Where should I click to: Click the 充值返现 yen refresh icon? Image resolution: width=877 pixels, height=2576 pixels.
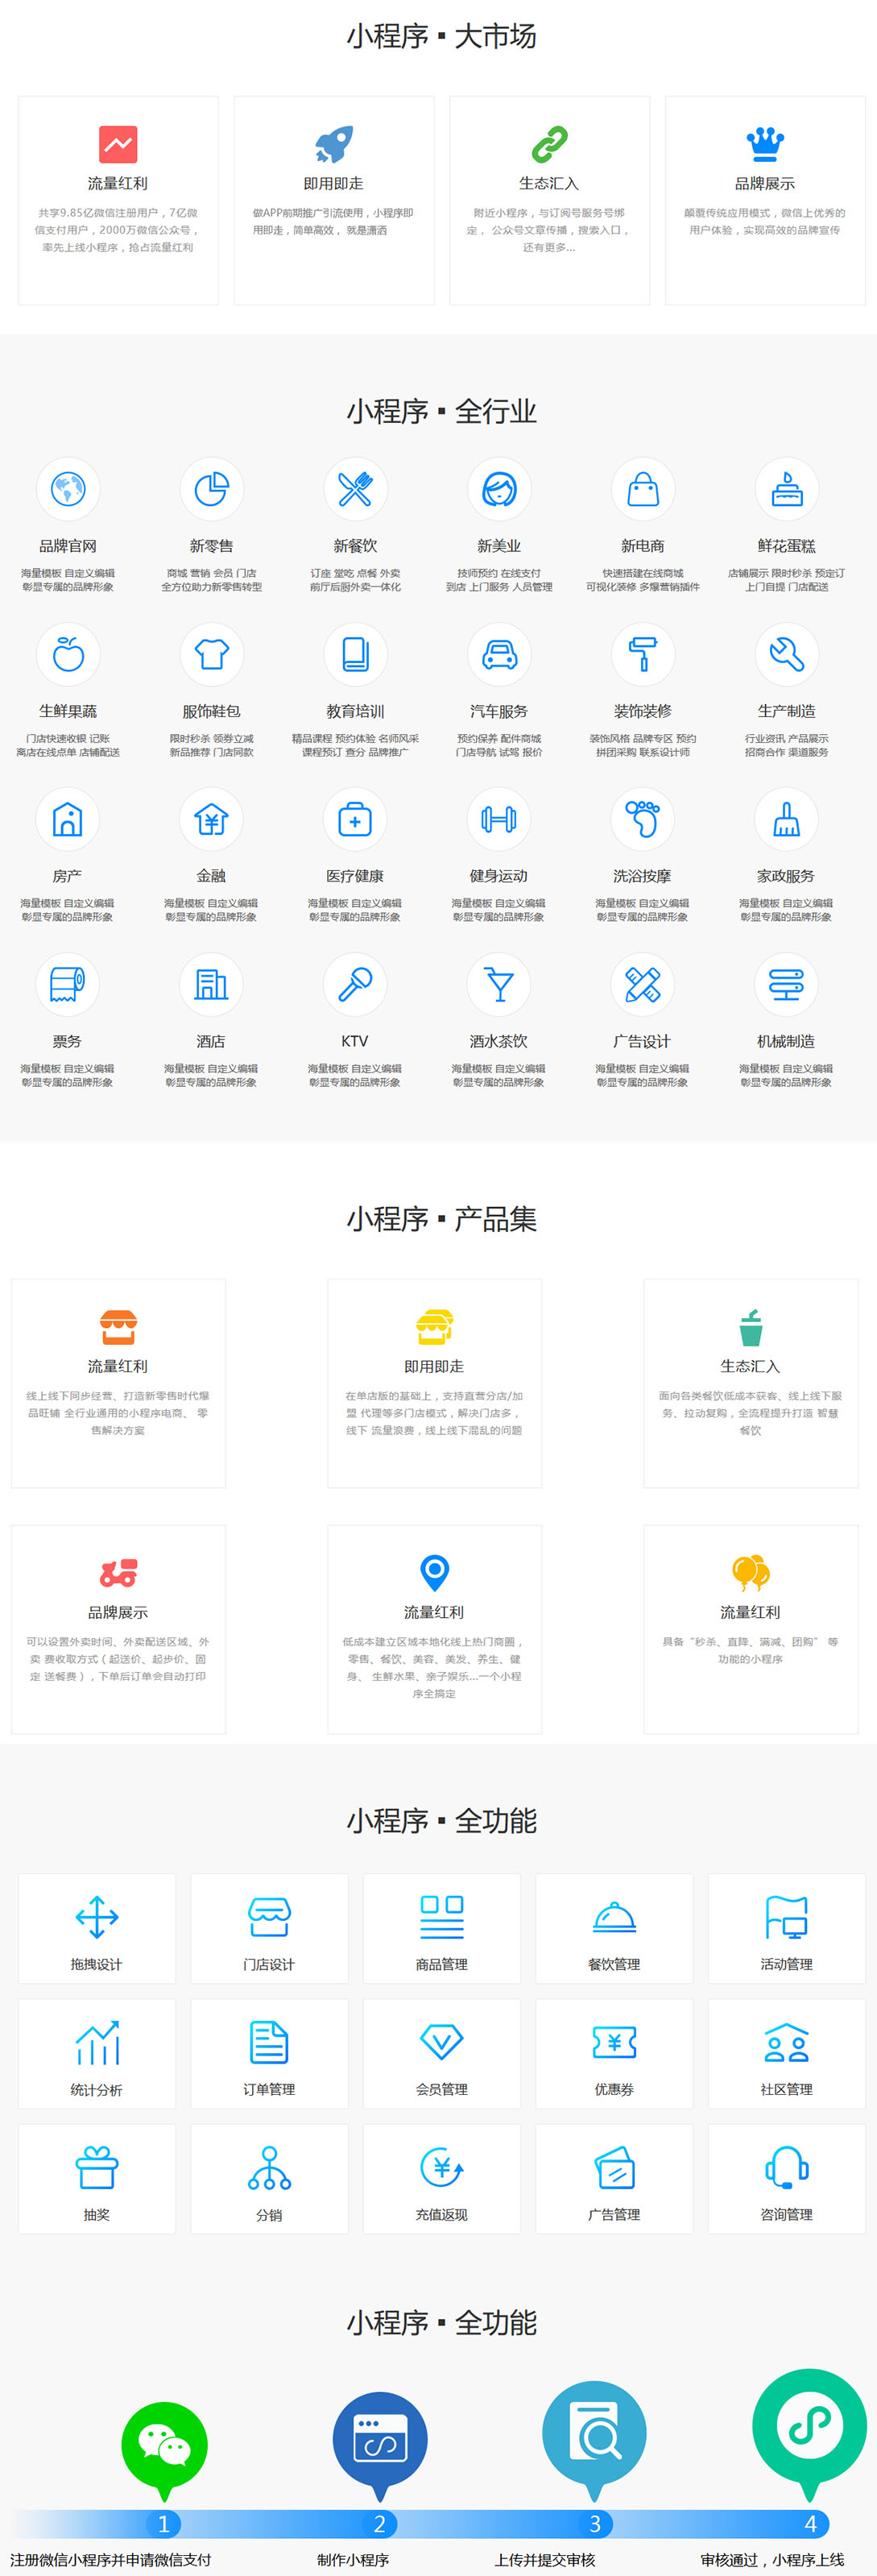442,2168
